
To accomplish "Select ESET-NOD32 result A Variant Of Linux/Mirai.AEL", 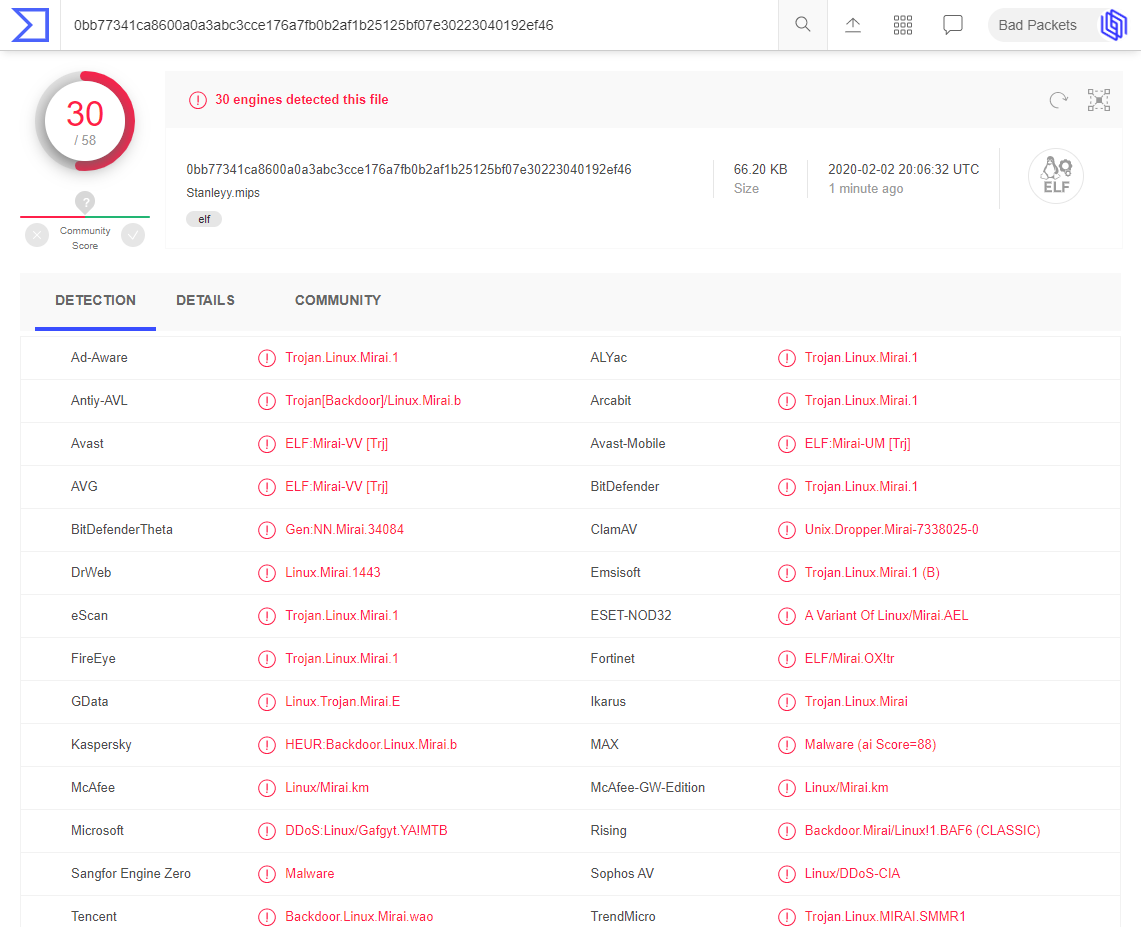I will 886,616.
